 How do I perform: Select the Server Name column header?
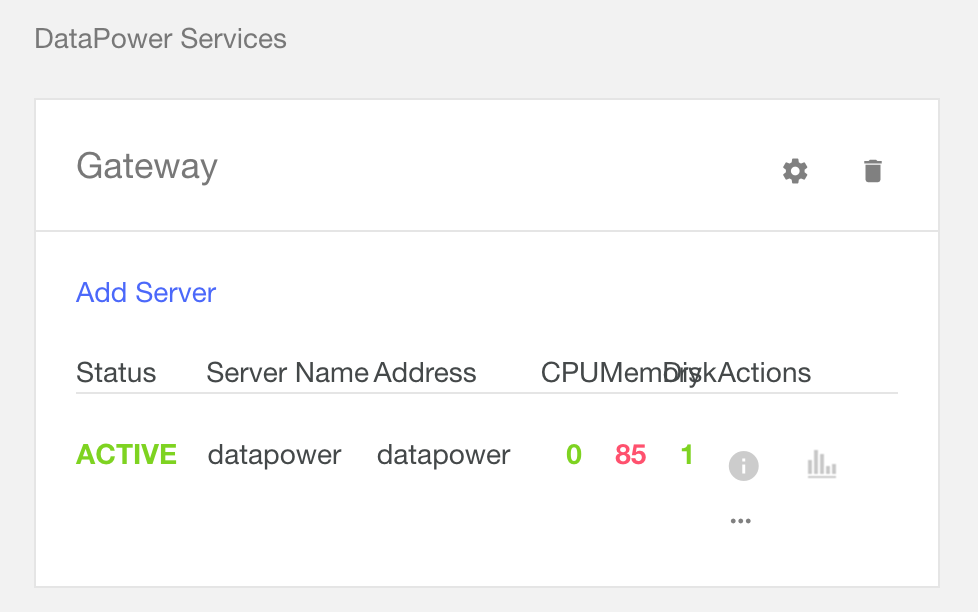[287, 372]
